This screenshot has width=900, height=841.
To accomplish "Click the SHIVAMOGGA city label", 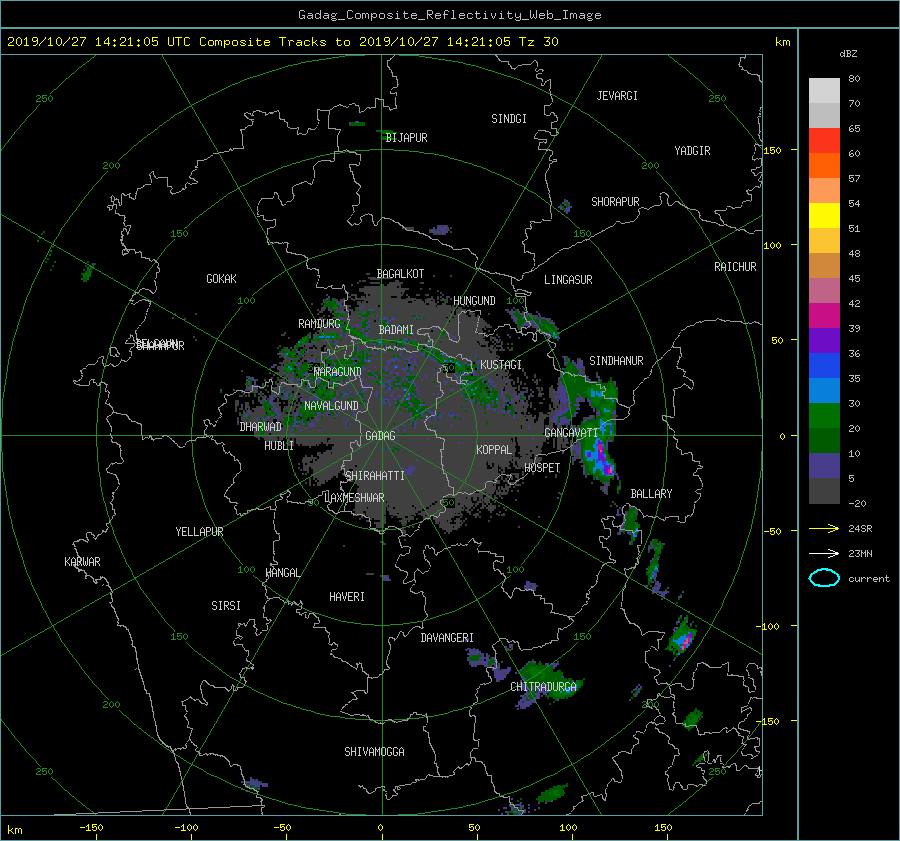I will pos(374,752).
